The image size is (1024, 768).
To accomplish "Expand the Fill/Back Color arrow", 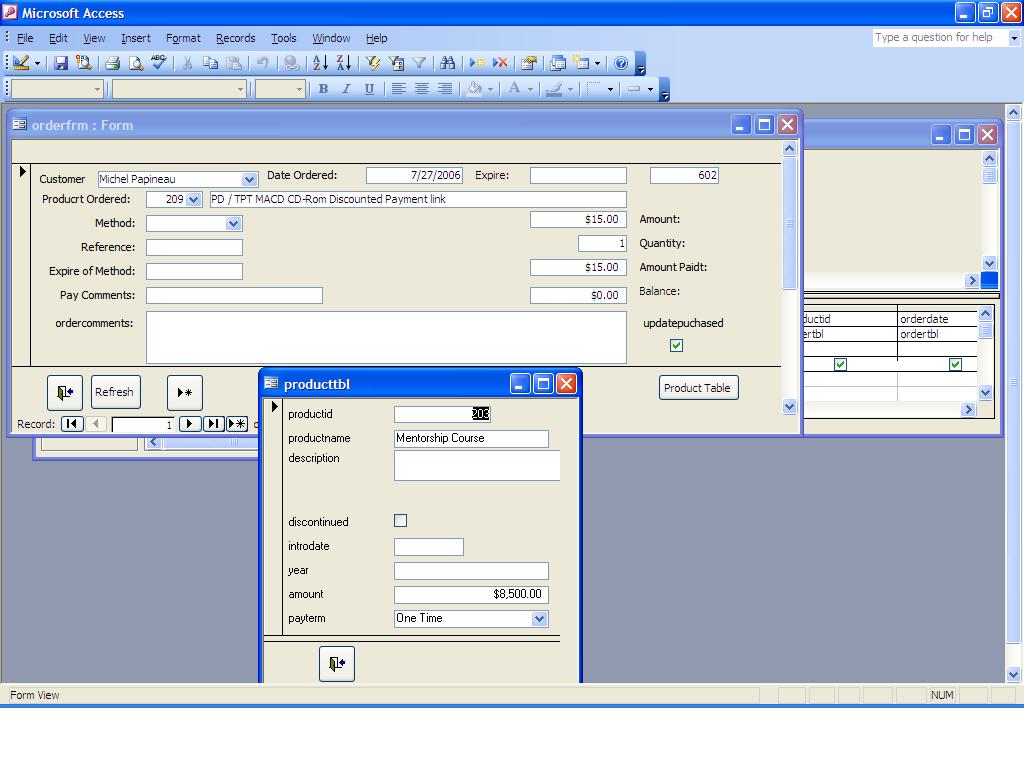I will tap(490, 89).
